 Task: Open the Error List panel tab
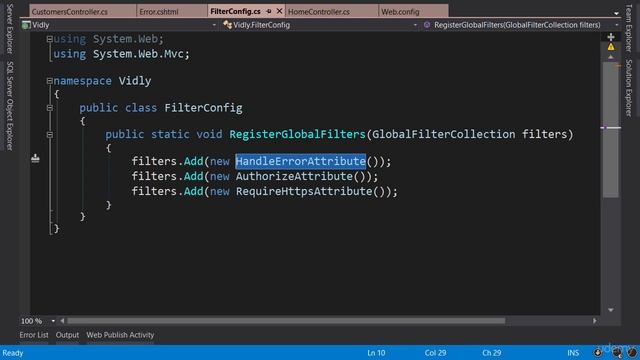coord(34,335)
